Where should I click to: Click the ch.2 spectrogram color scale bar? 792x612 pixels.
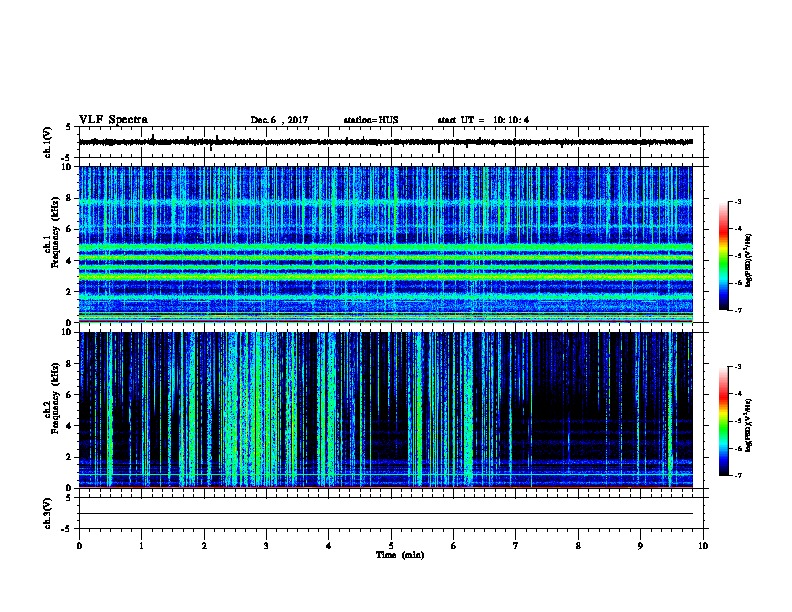[723, 421]
